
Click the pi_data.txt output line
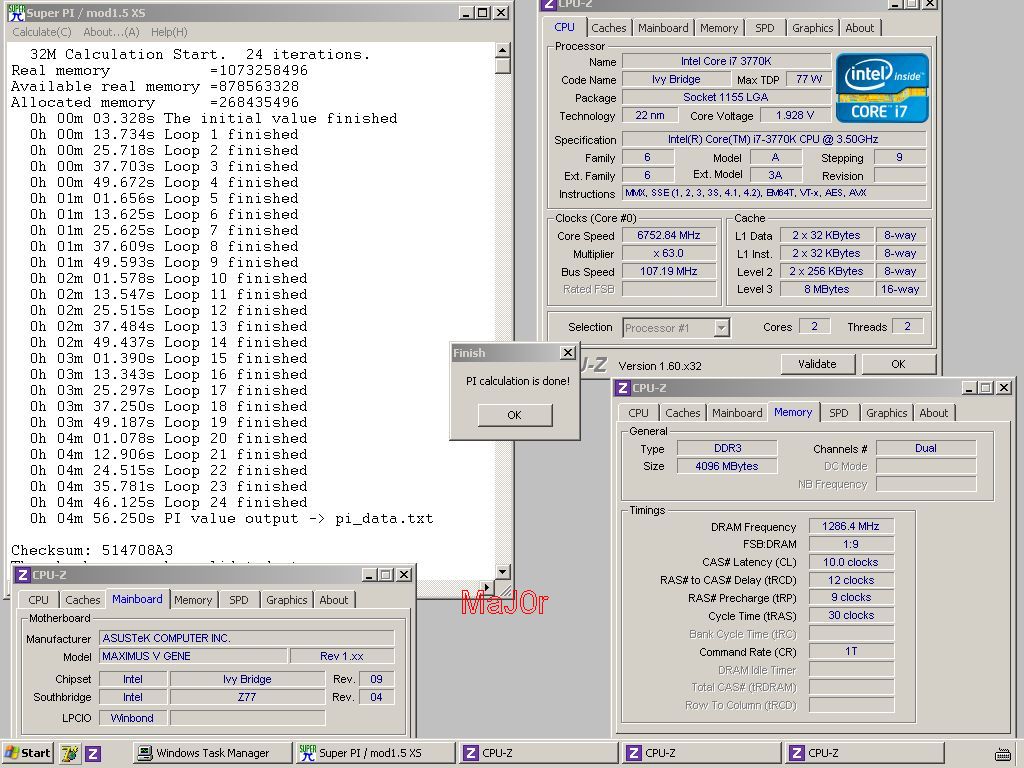[x=231, y=519]
